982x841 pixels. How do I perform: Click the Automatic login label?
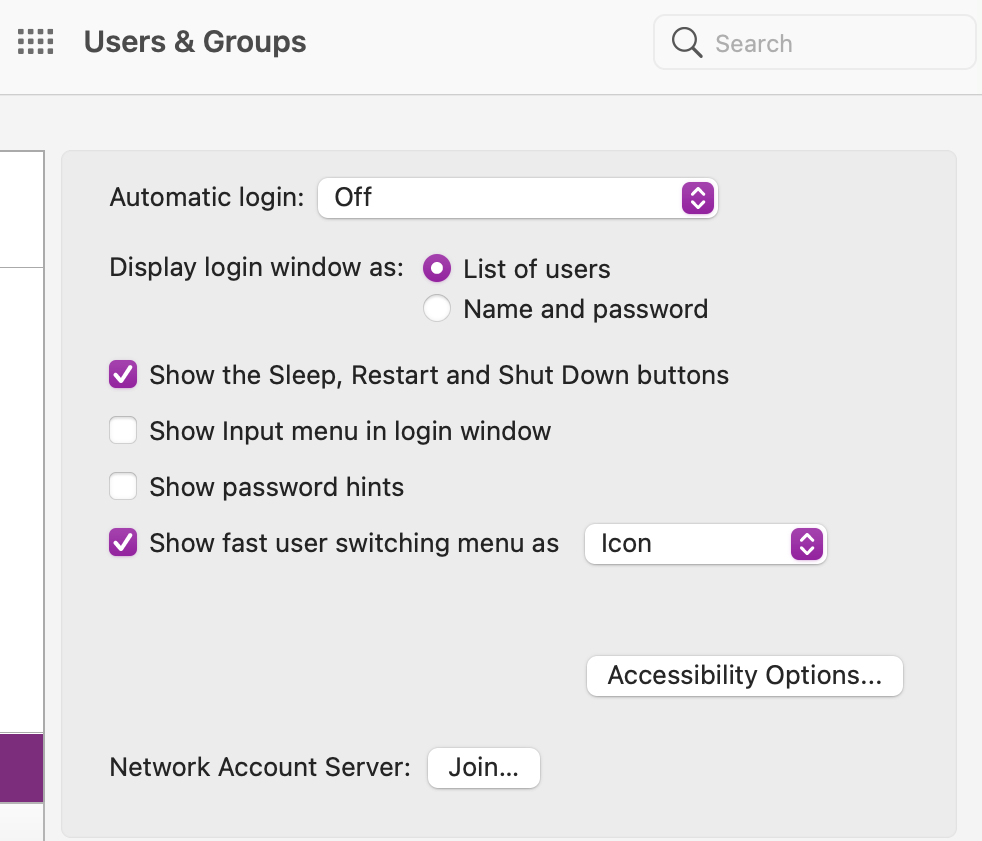(206, 198)
